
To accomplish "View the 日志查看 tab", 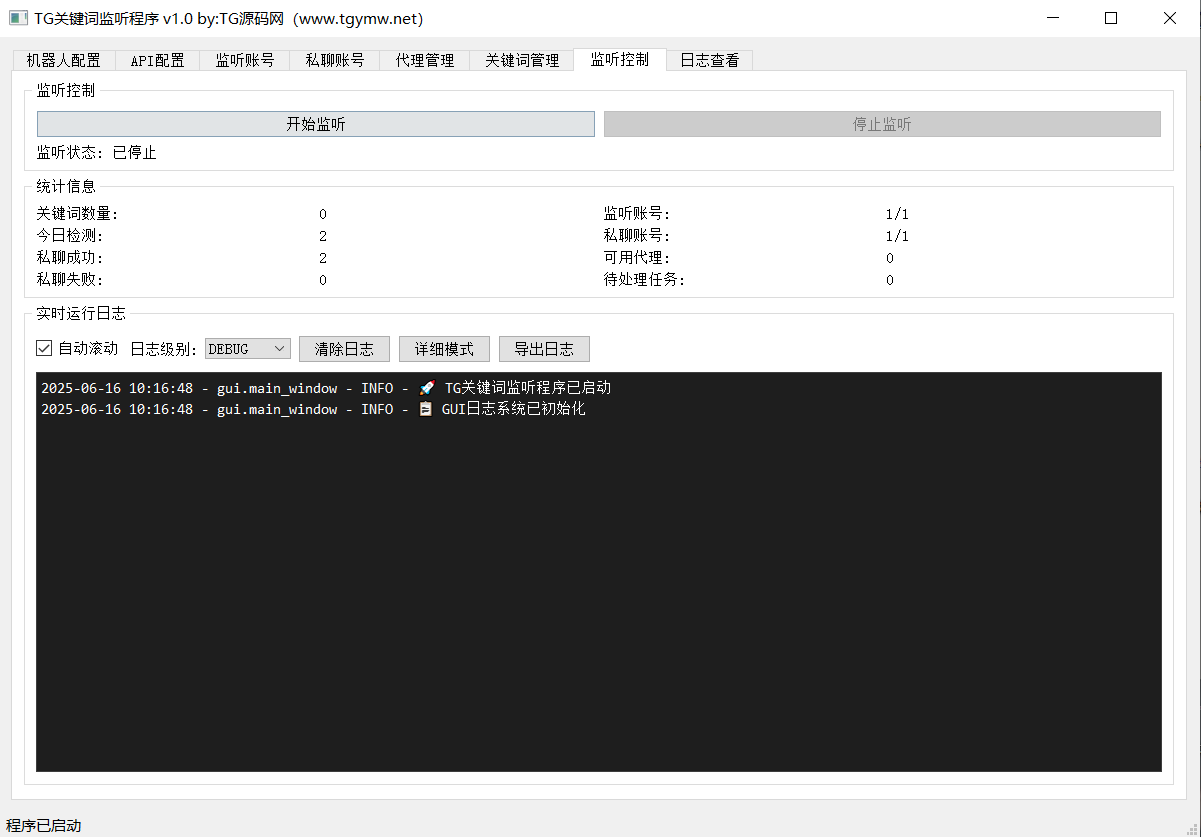I will tap(710, 61).
